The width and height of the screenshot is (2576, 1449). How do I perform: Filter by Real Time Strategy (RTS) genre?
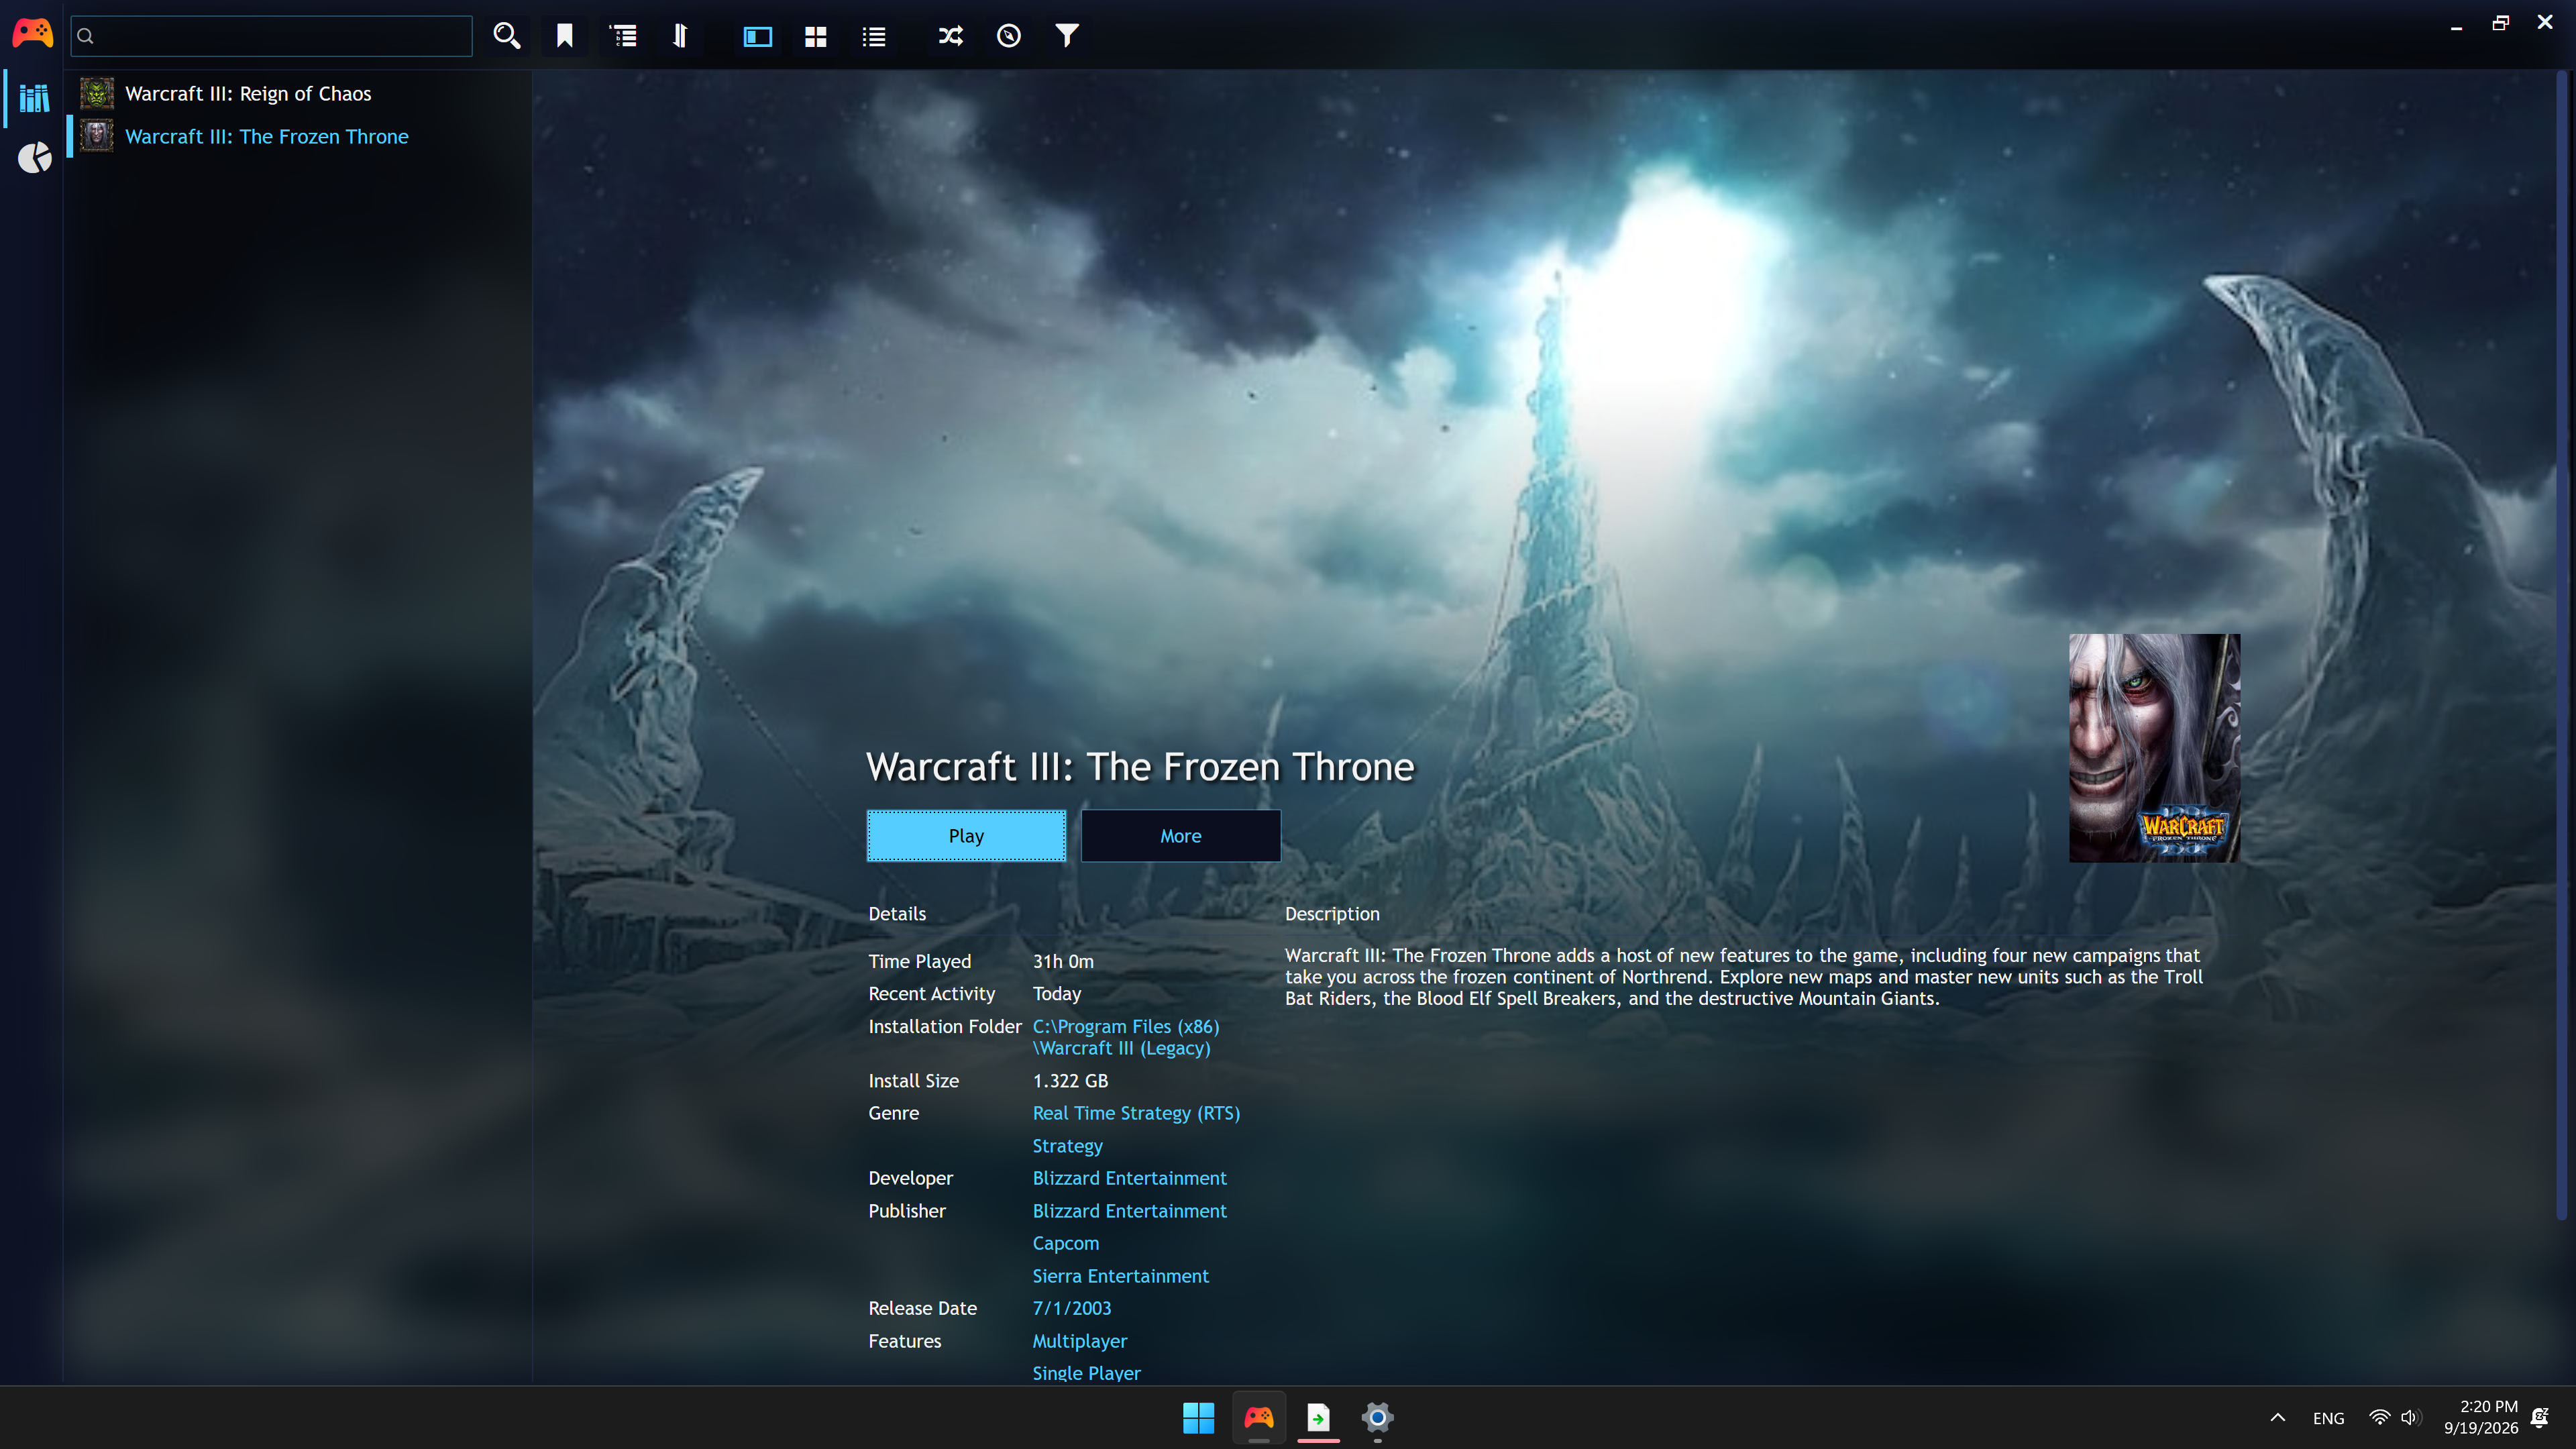click(x=1136, y=1113)
